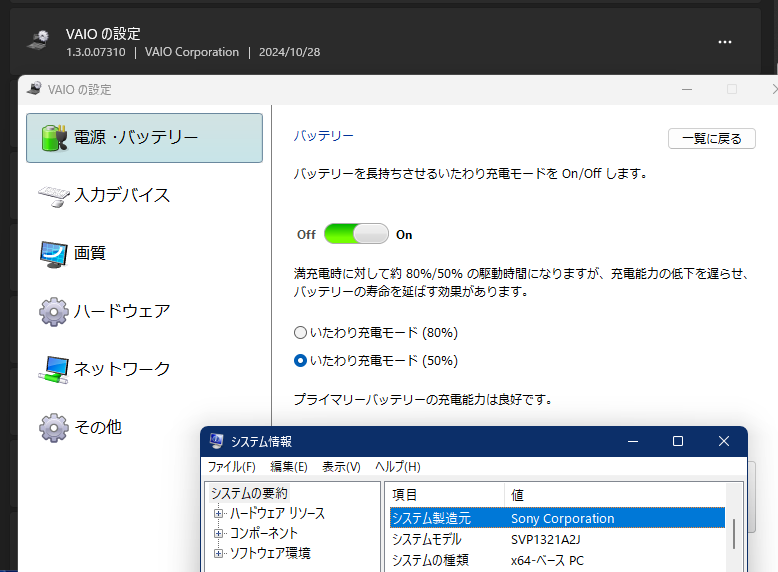Viewport: 778px width, 572px height.
Task: Click the version 1.3.0.07310 text
Action: click(x=96, y=52)
